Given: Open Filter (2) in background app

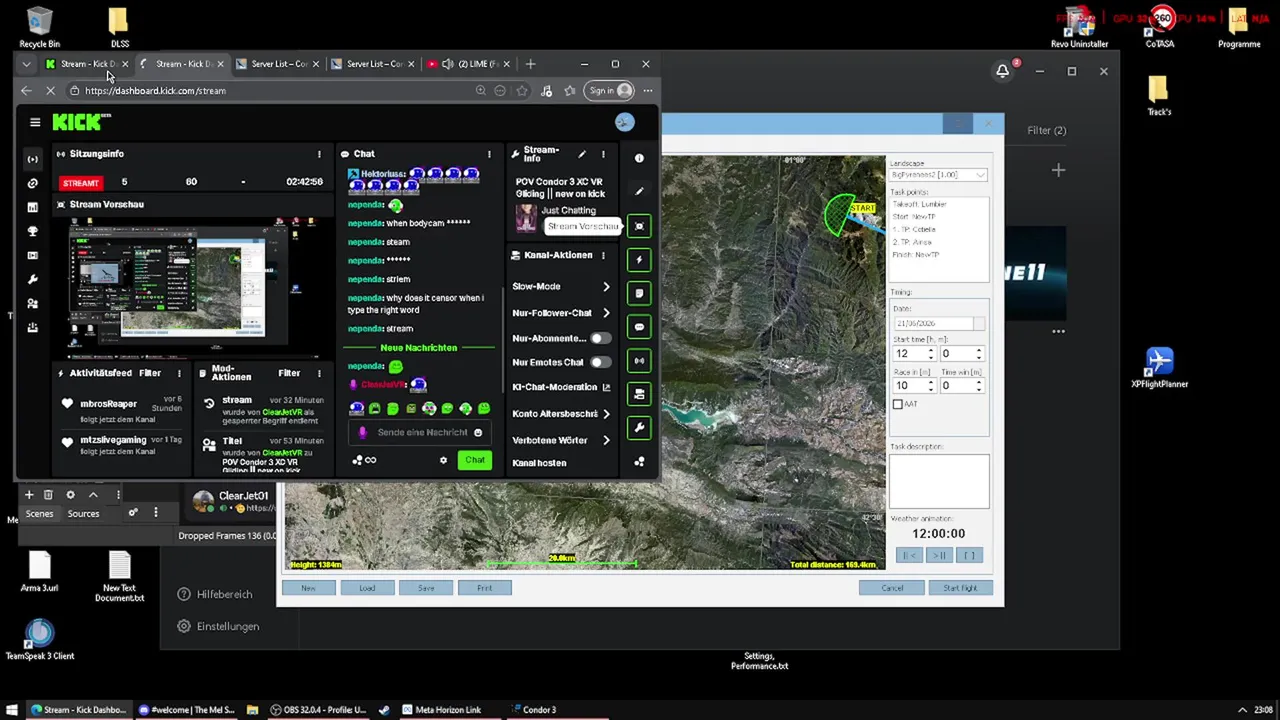Looking at the screenshot, I should point(1046,130).
